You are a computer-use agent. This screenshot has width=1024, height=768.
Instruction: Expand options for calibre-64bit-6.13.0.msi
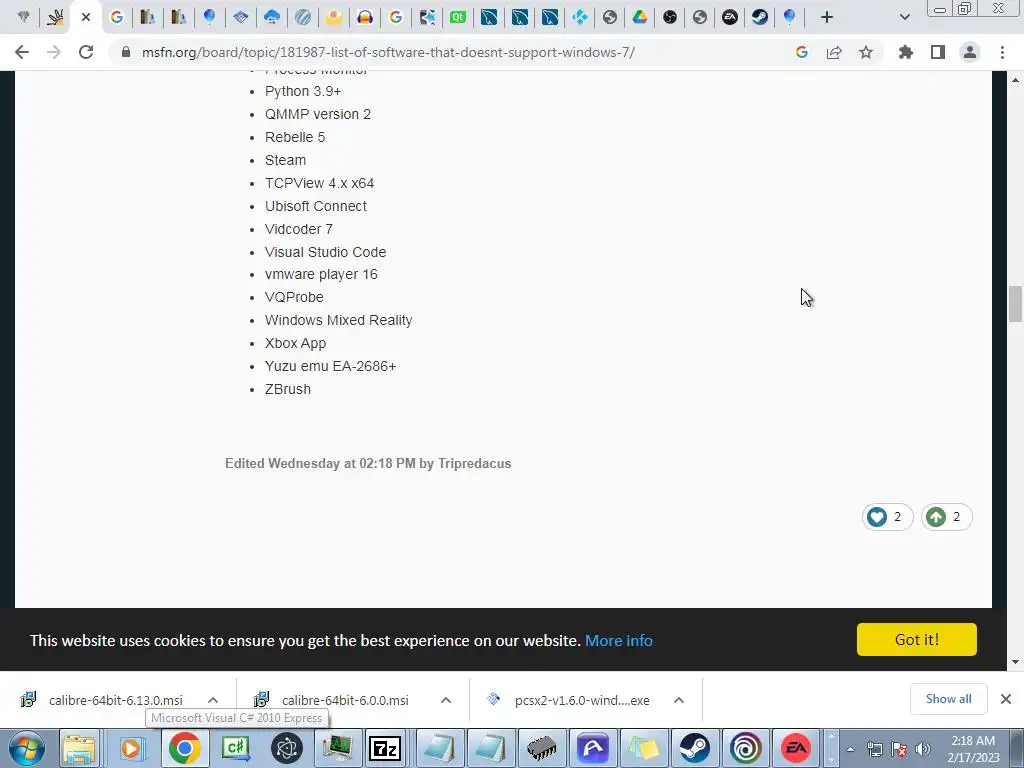click(x=213, y=700)
